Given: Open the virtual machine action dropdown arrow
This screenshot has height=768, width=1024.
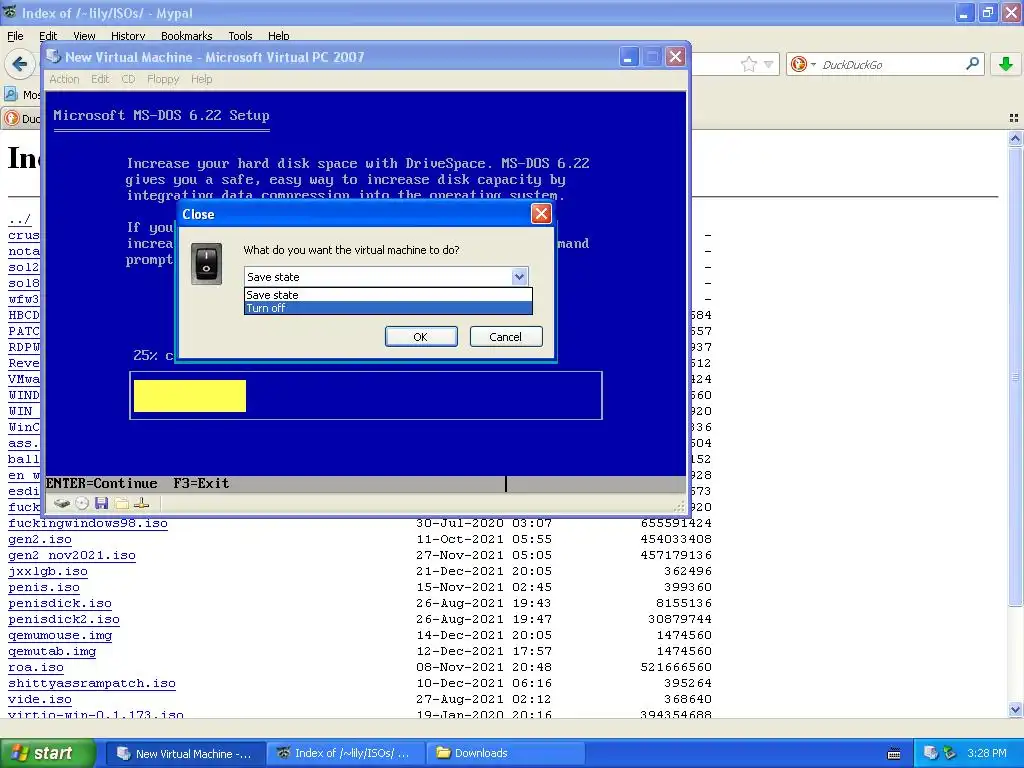Looking at the screenshot, I should (x=519, y=277).
